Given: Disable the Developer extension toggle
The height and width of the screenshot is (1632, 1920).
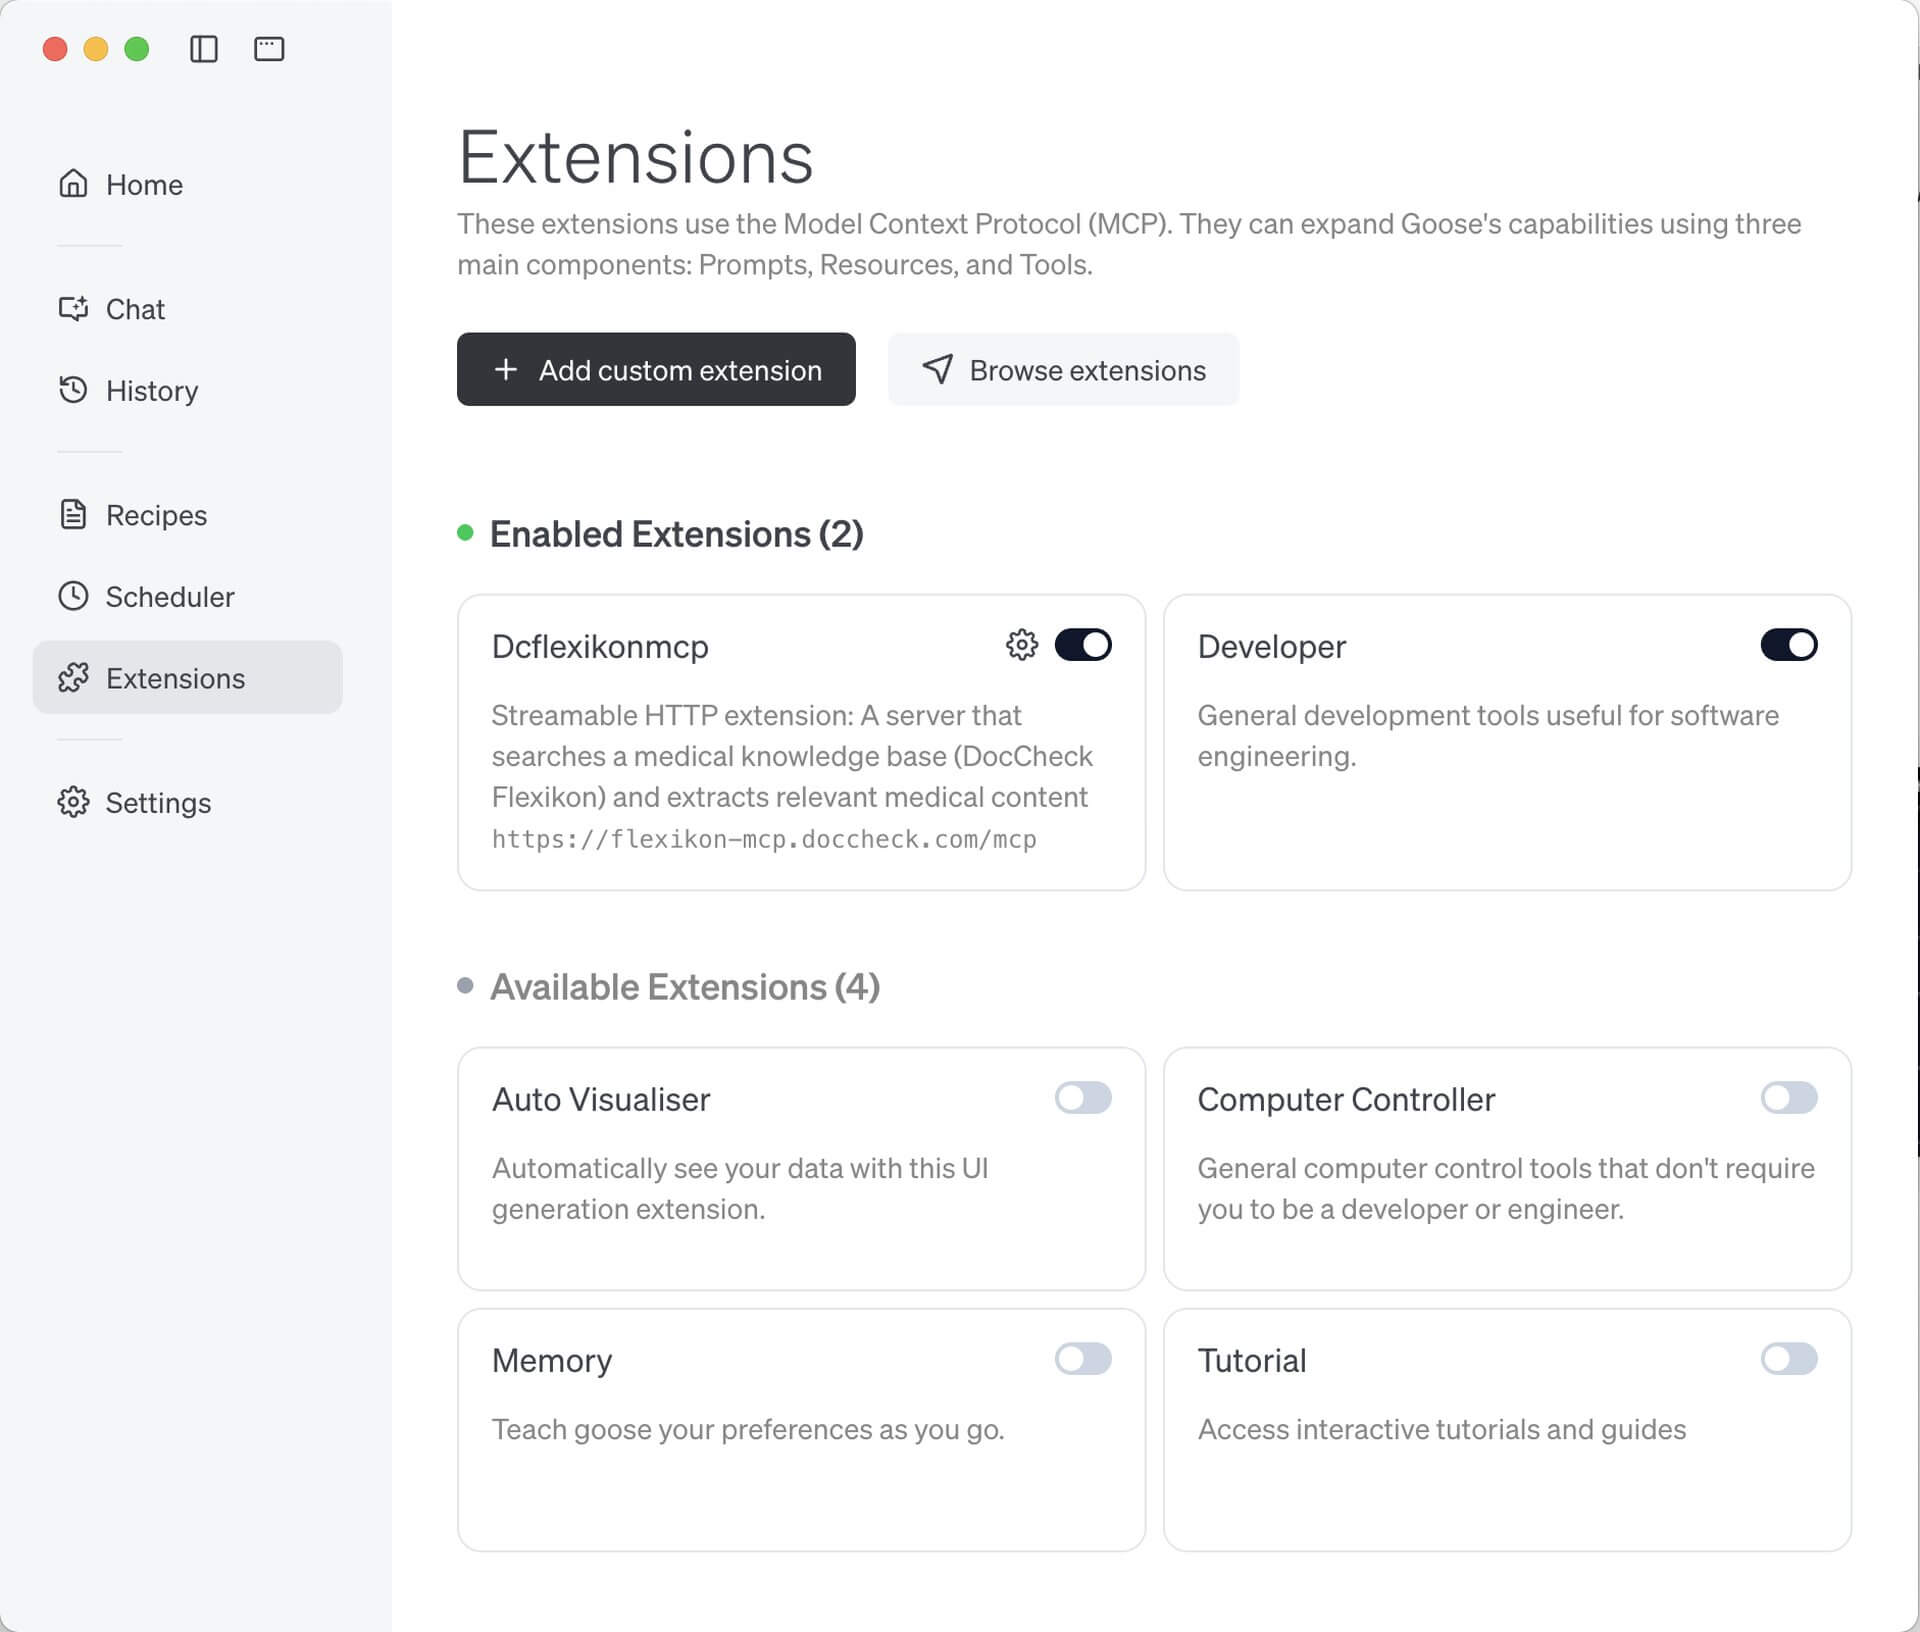Looking at the screenshot, I should point(1789,645).
